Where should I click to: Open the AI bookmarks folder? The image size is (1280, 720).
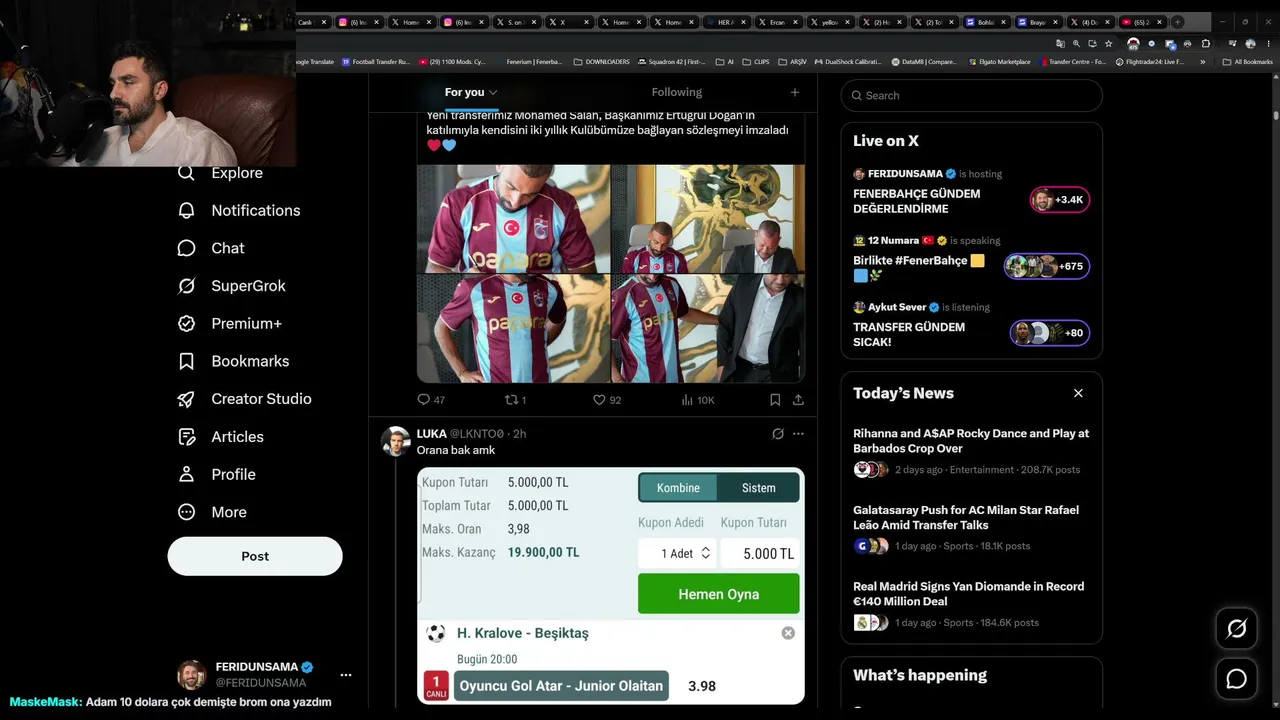point(725,62)
